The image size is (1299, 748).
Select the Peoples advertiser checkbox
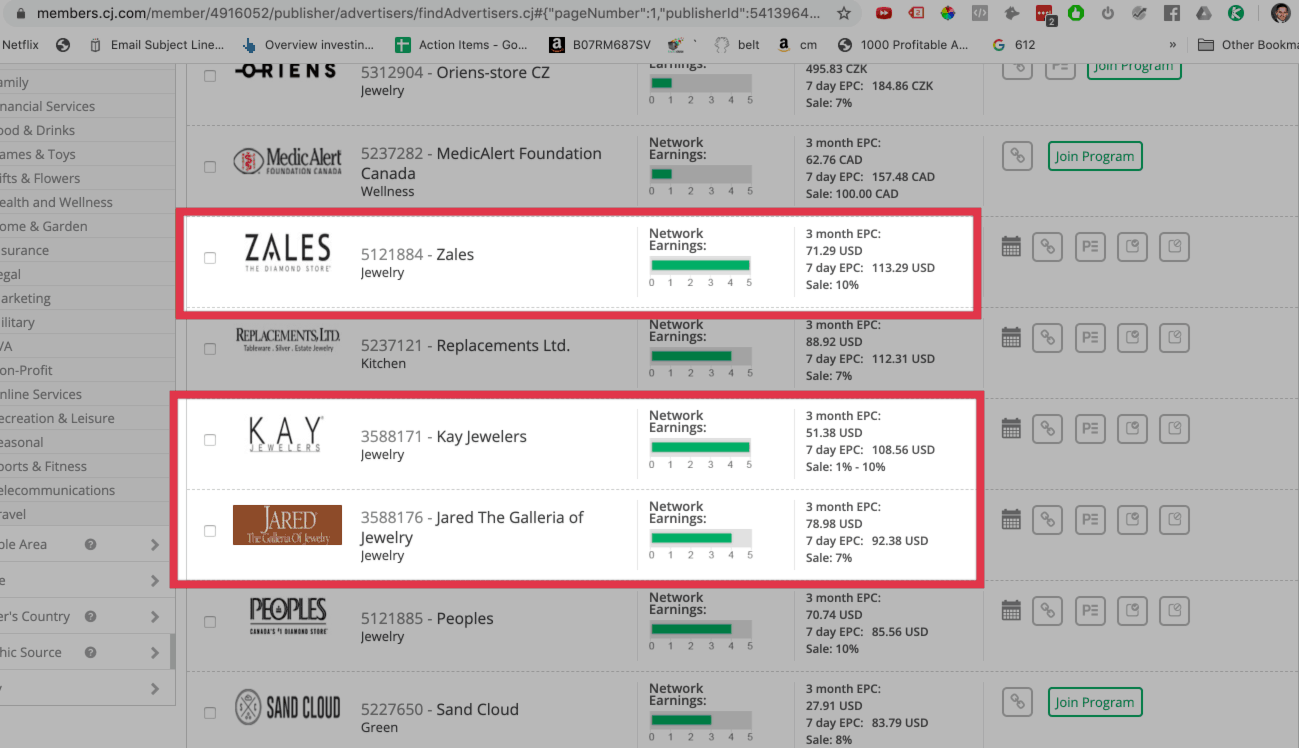pyautogui.click(x=210, y=622)
